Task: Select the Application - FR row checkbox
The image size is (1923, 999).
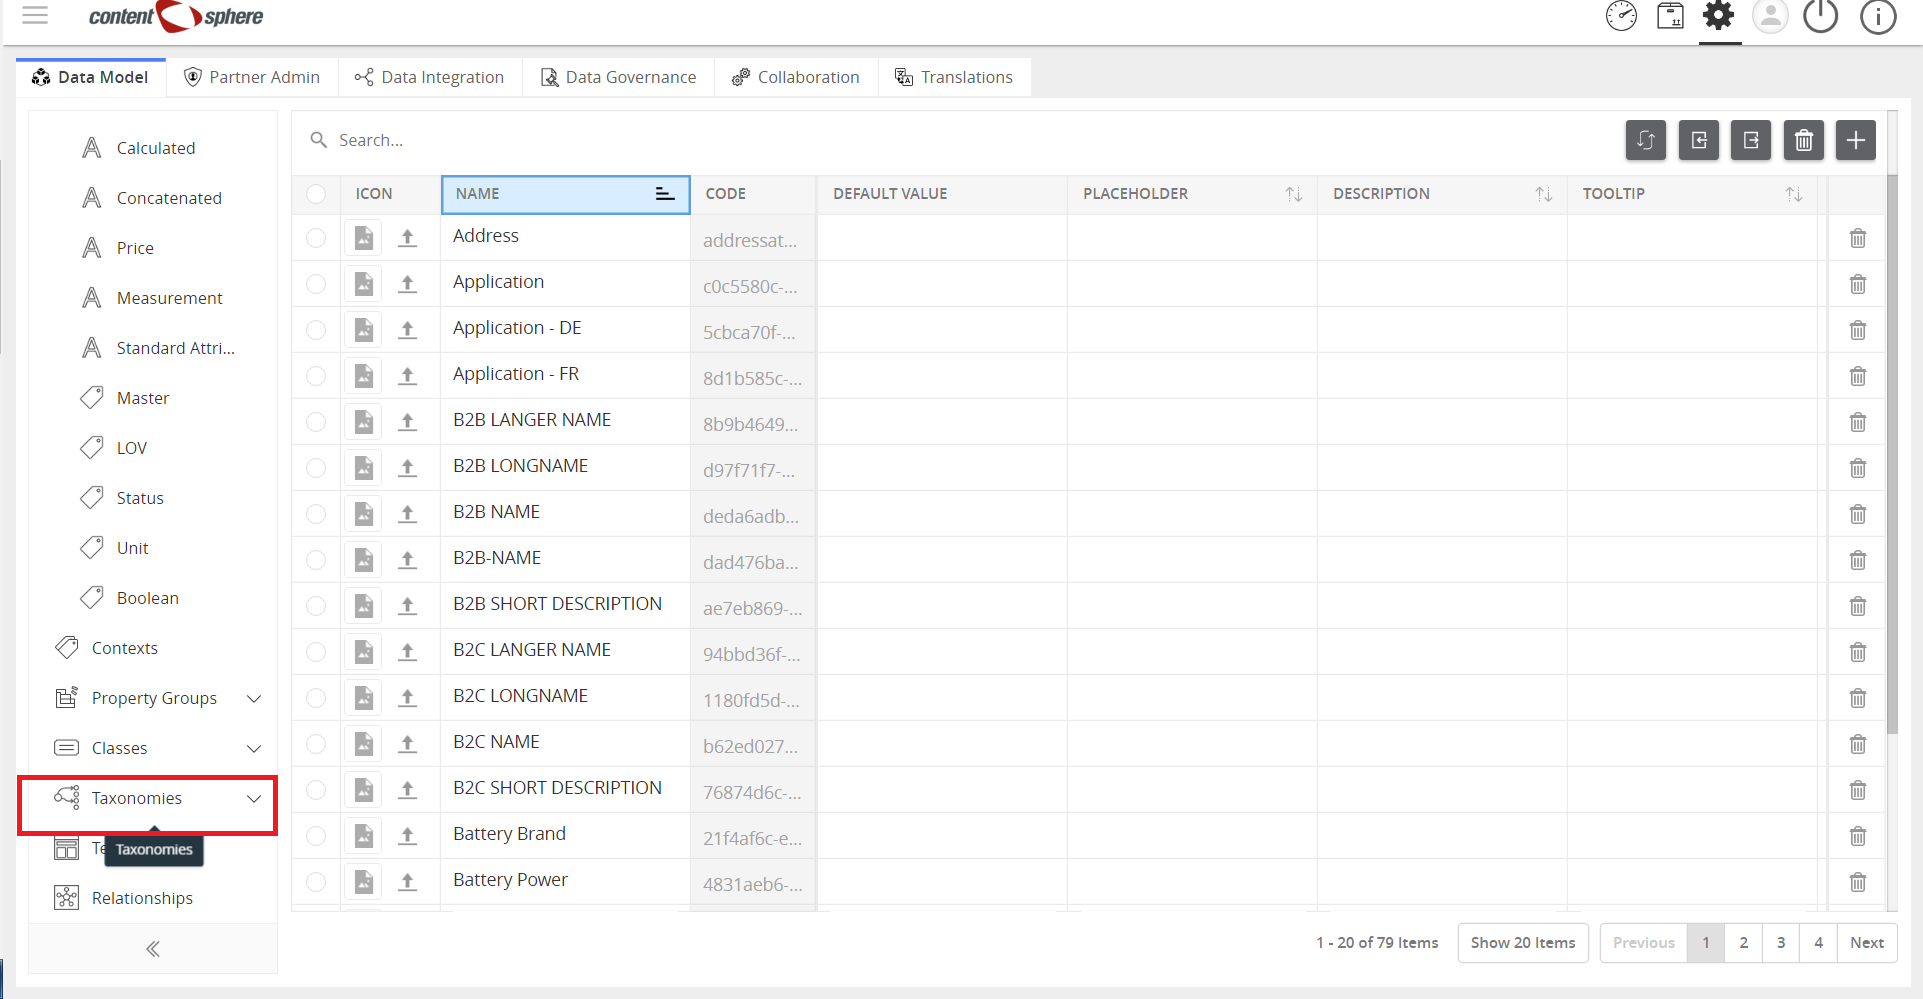Action: [316, 376]
